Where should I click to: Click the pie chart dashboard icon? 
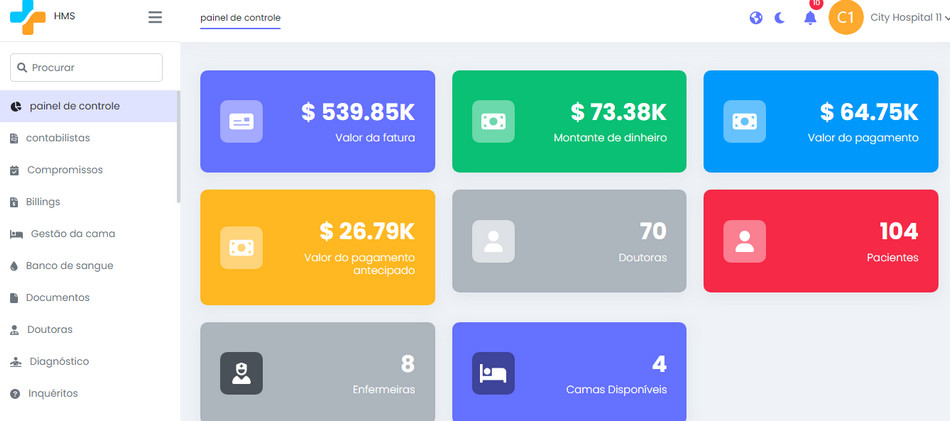pos(16,107)
